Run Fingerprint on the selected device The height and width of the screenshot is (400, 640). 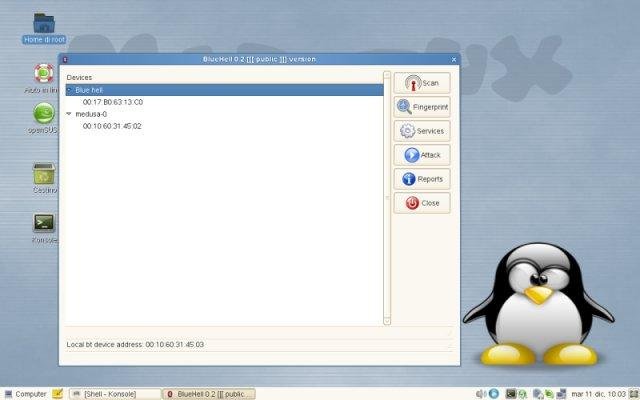(x=422, y=107)
